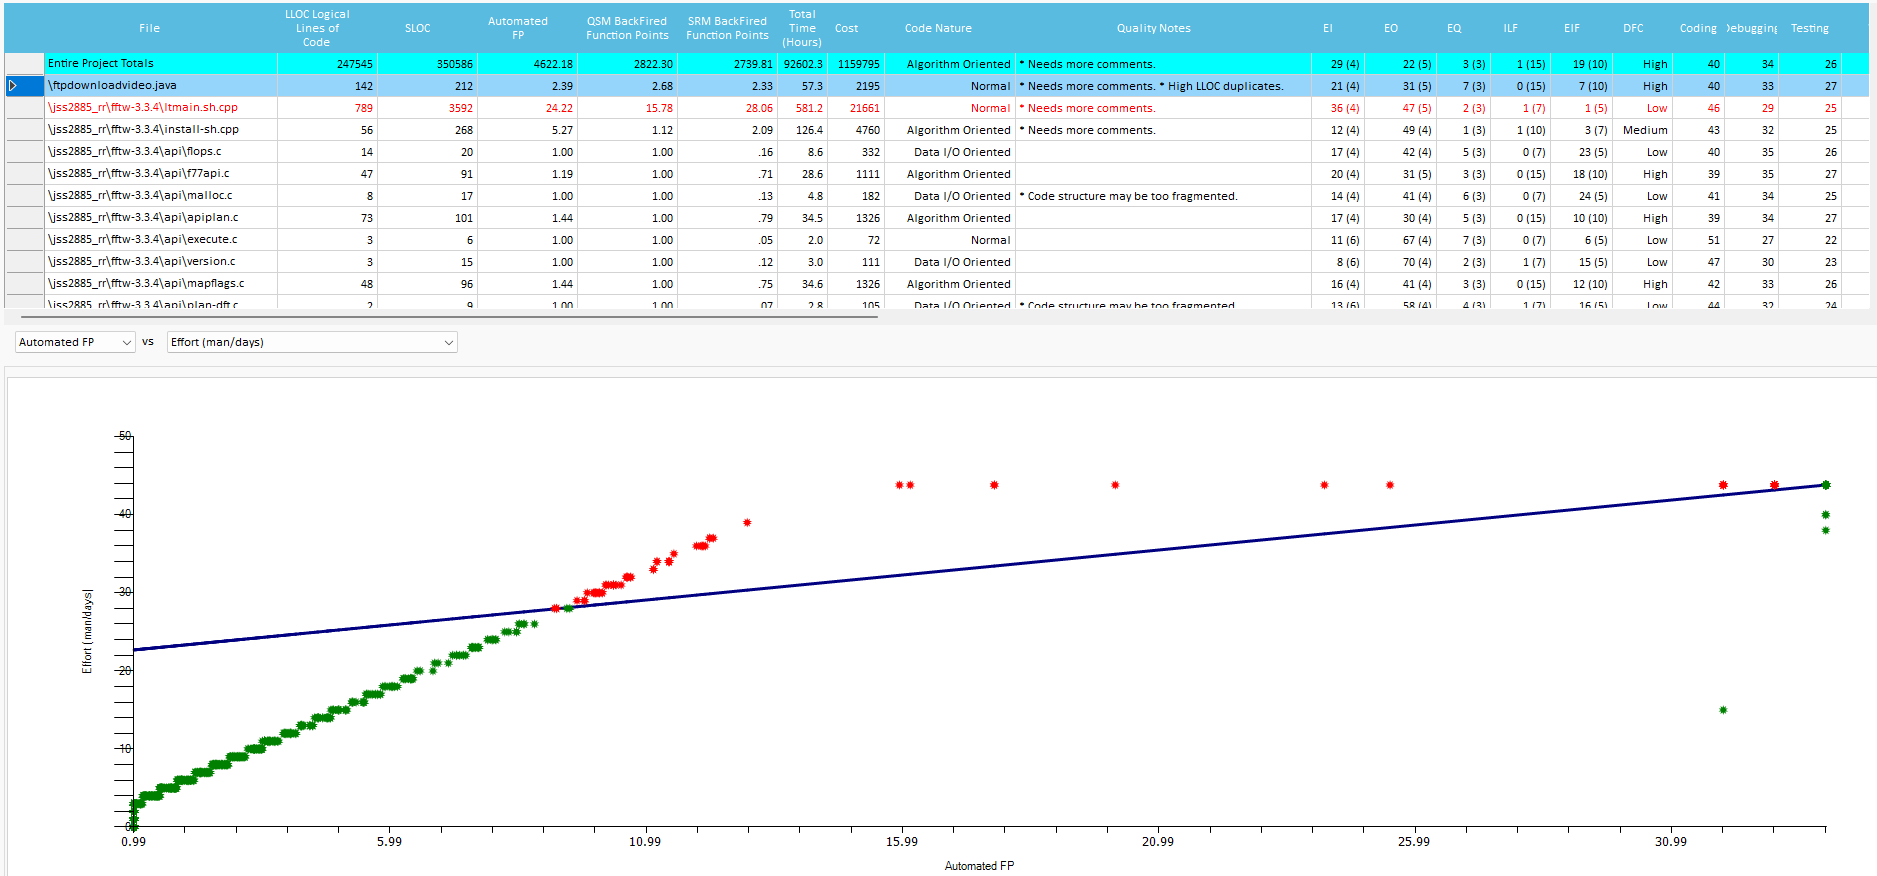Click the Cost column header
1877x876 pixels.
coord(846,28)
